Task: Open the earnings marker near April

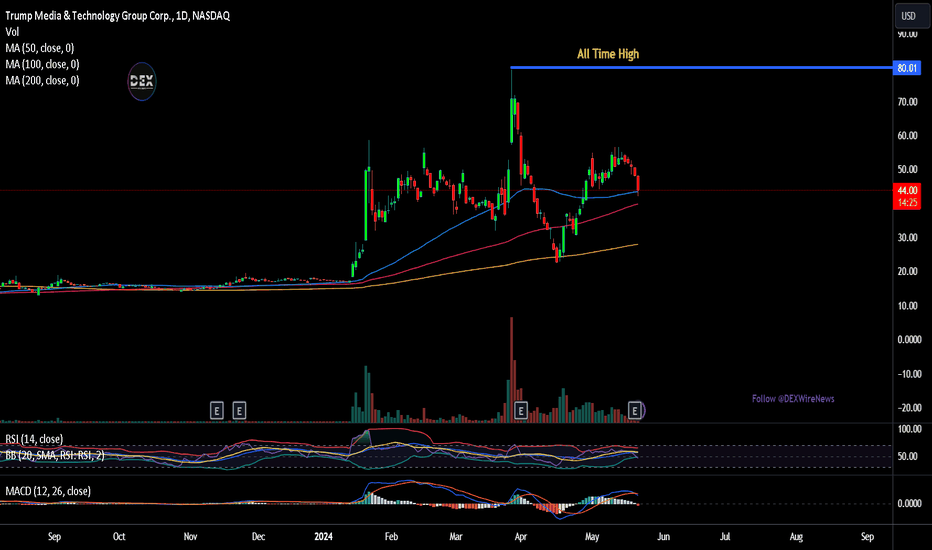Action: point(521,410)
